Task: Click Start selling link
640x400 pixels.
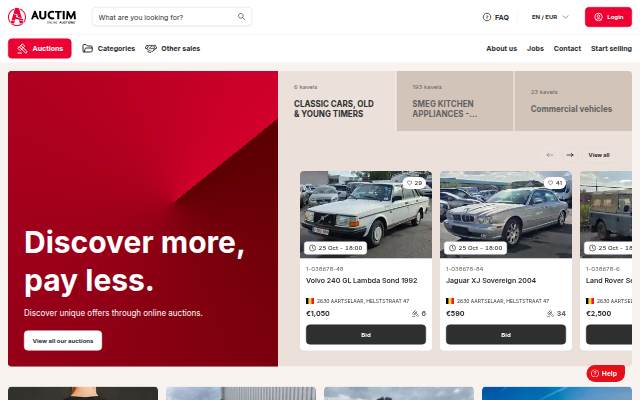Action: click(x=611, y=49)
